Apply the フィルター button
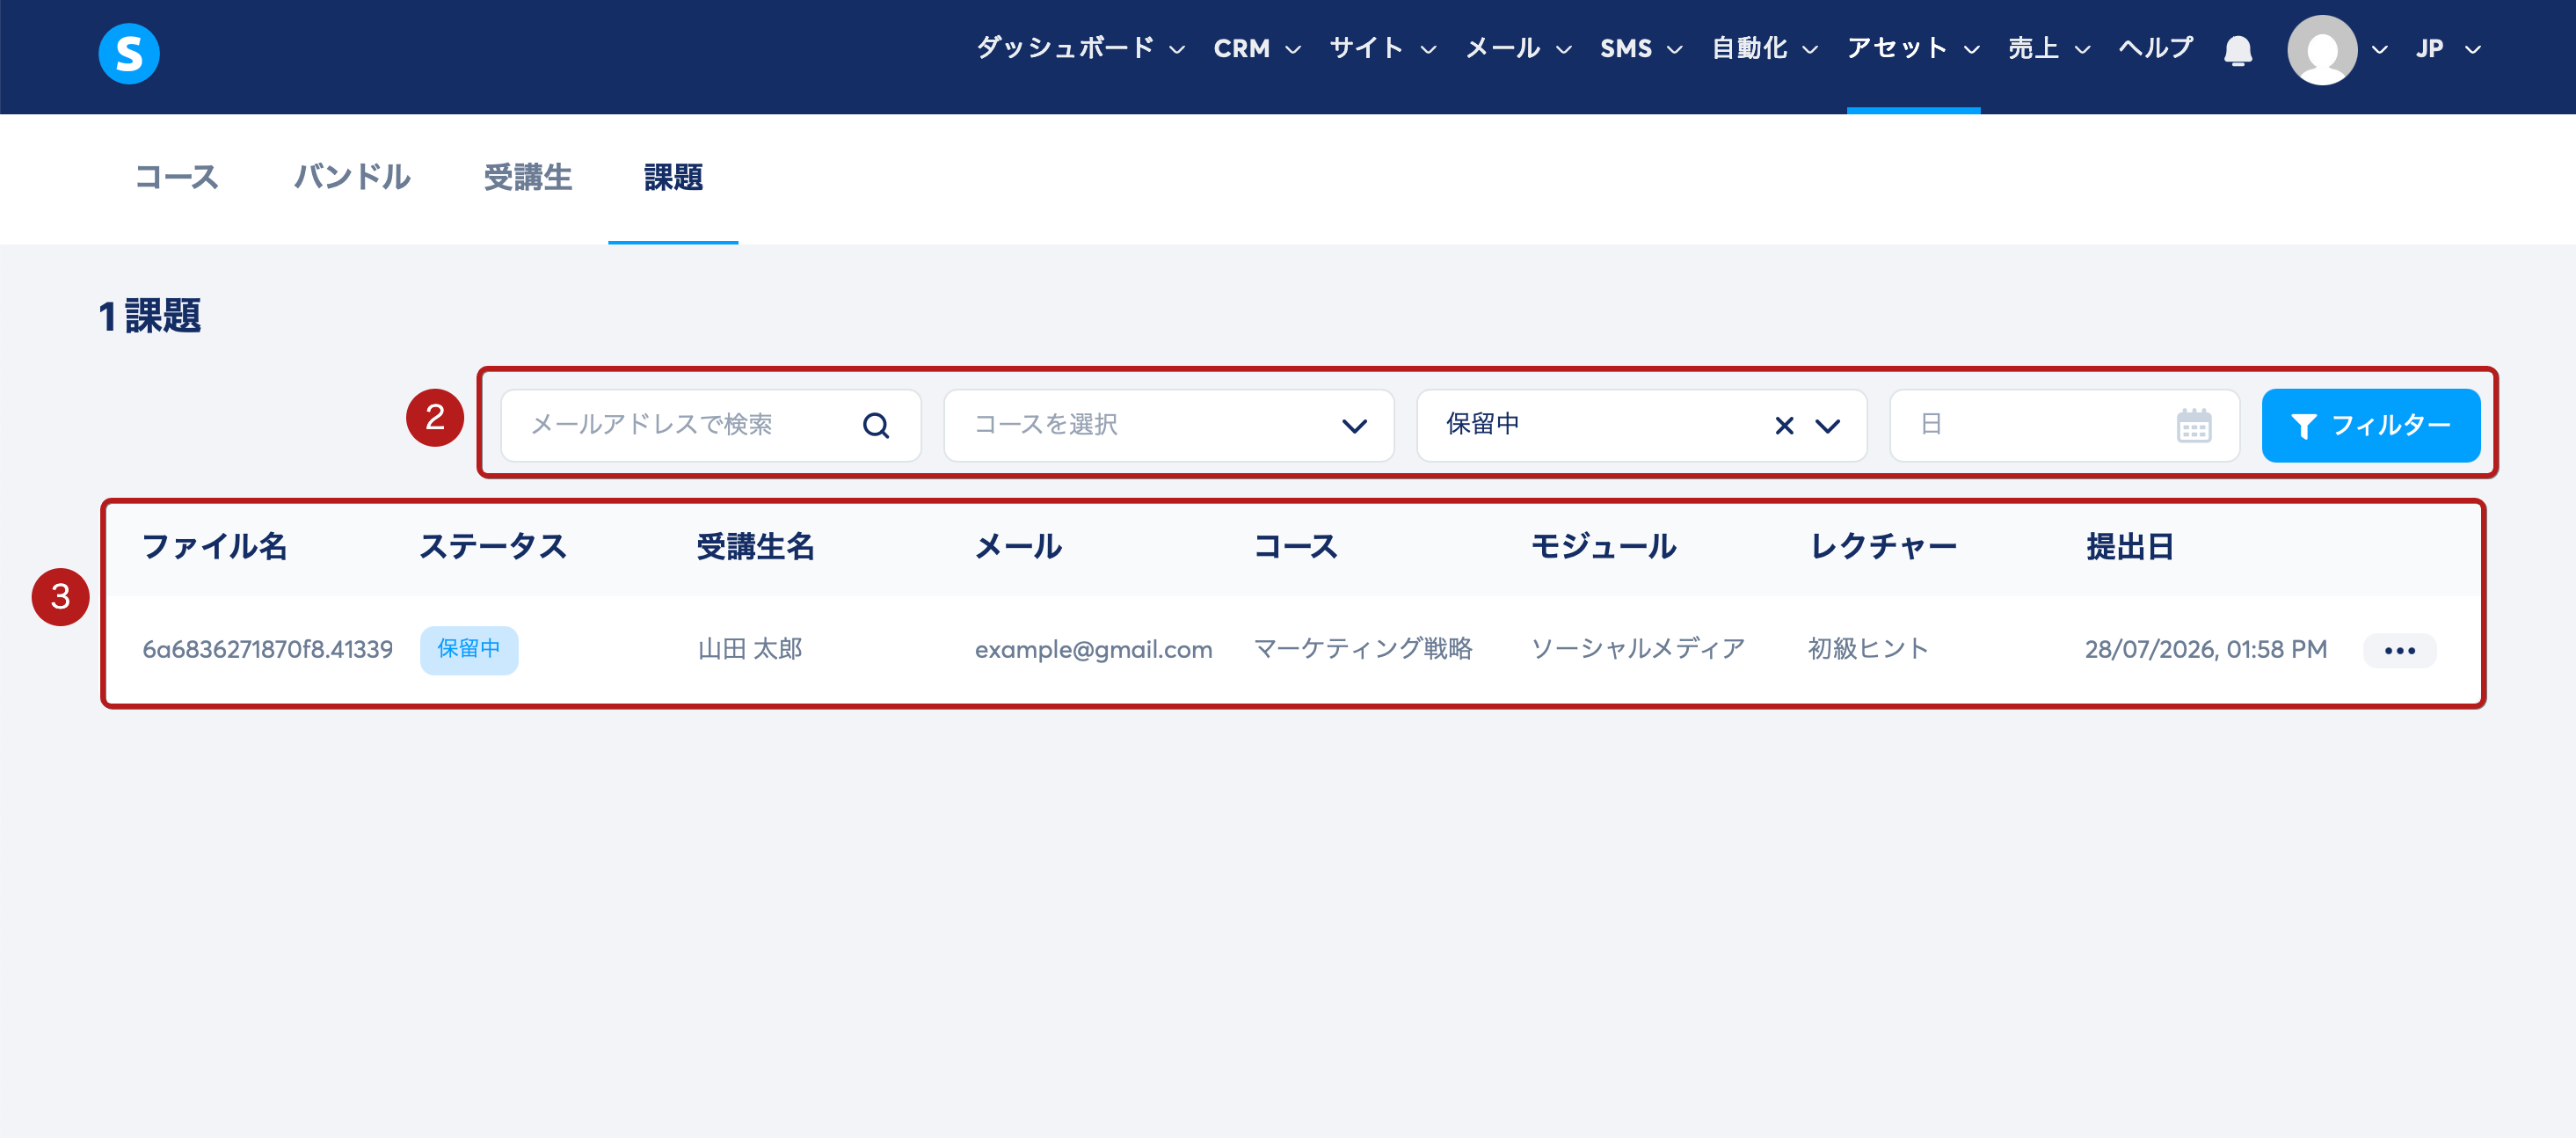Viewport: 2576px width, 1138px height. pos(2371,426)
